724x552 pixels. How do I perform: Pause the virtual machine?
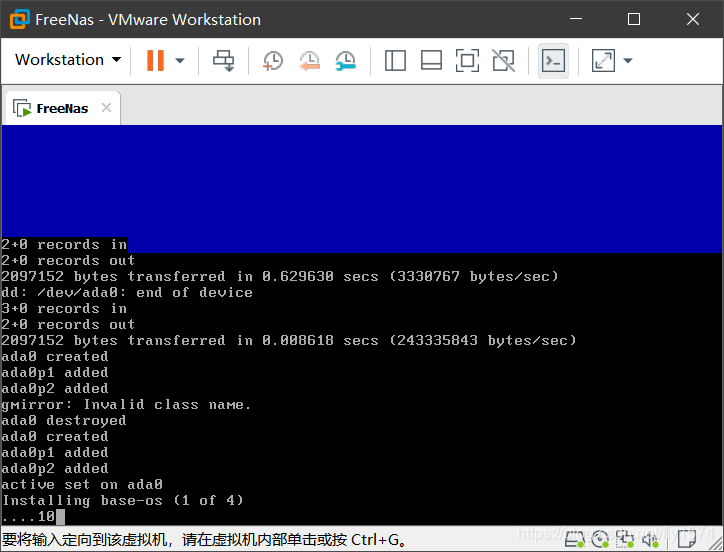pos(155,61)
